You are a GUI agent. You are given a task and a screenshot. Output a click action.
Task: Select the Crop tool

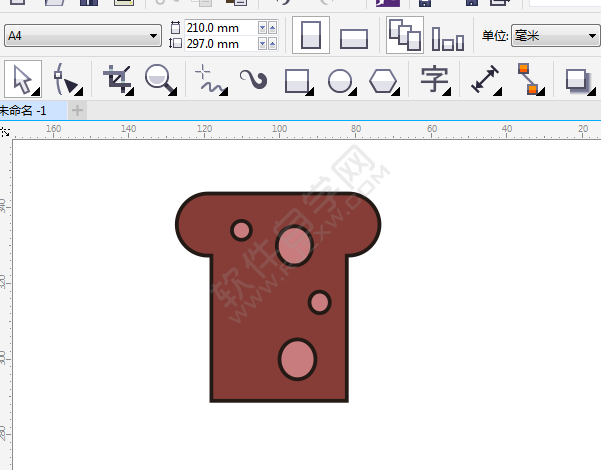point(118,79)
